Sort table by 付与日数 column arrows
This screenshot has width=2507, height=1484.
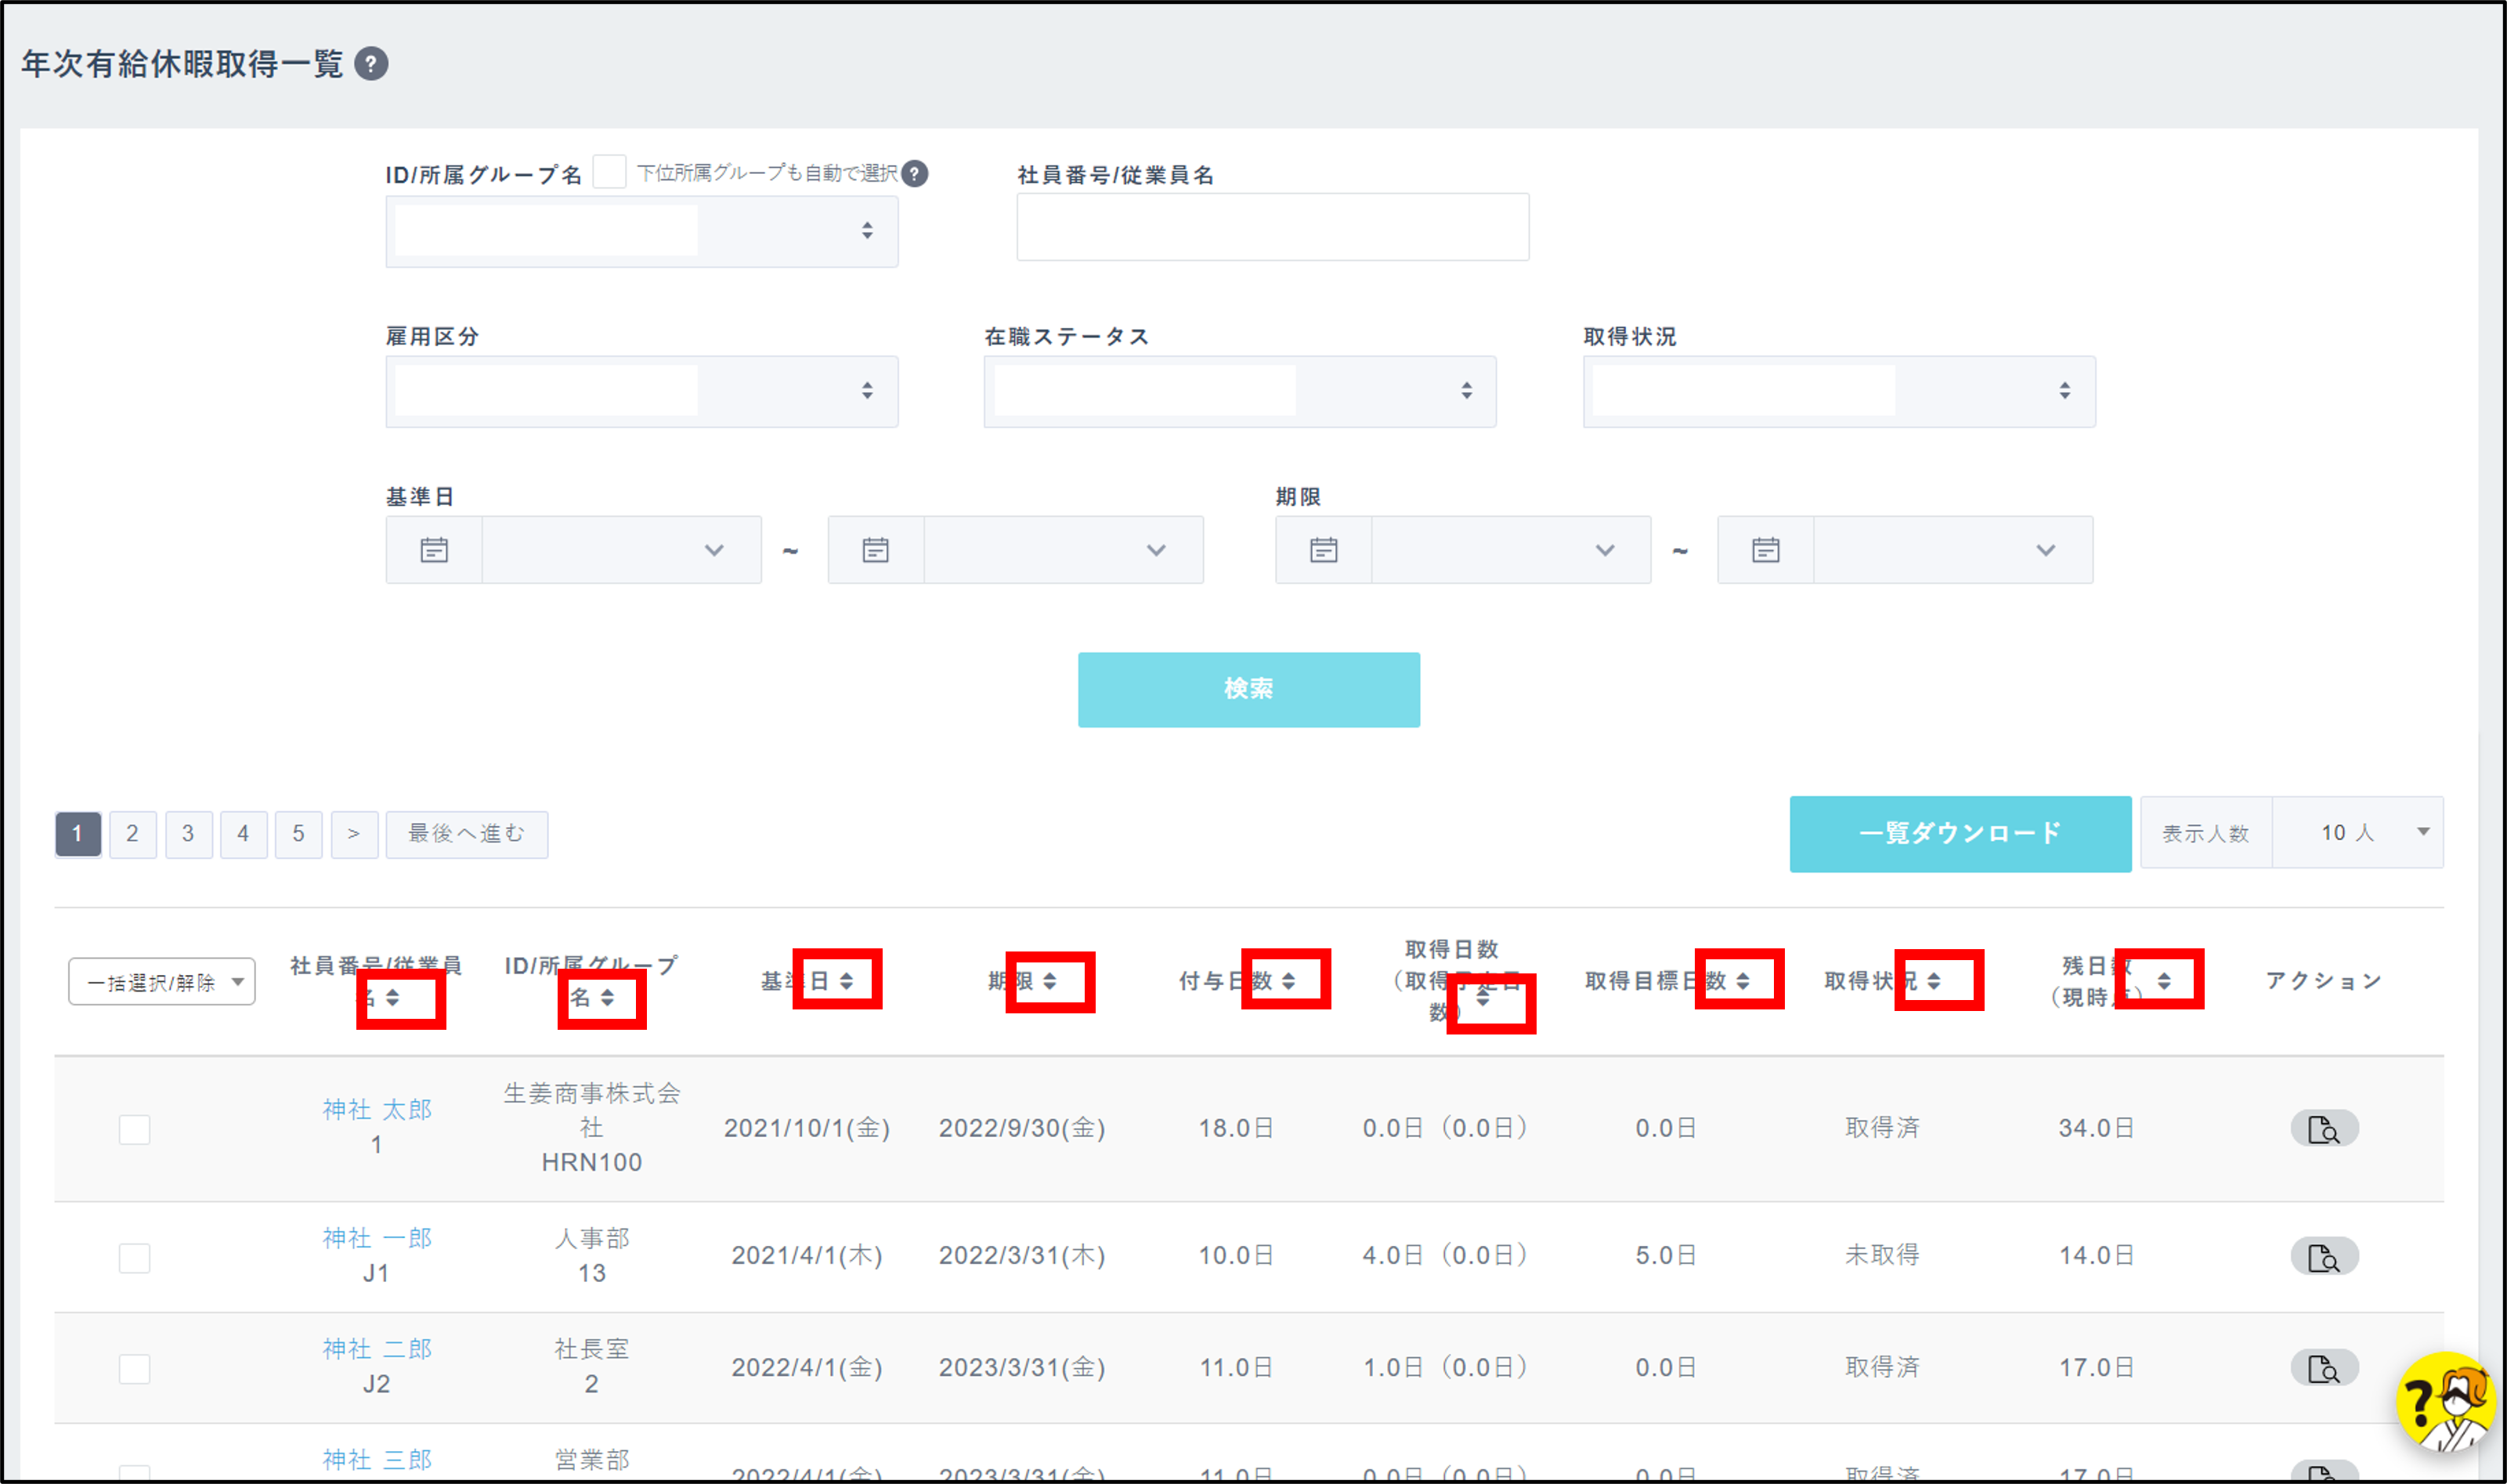click(1288, 981)
